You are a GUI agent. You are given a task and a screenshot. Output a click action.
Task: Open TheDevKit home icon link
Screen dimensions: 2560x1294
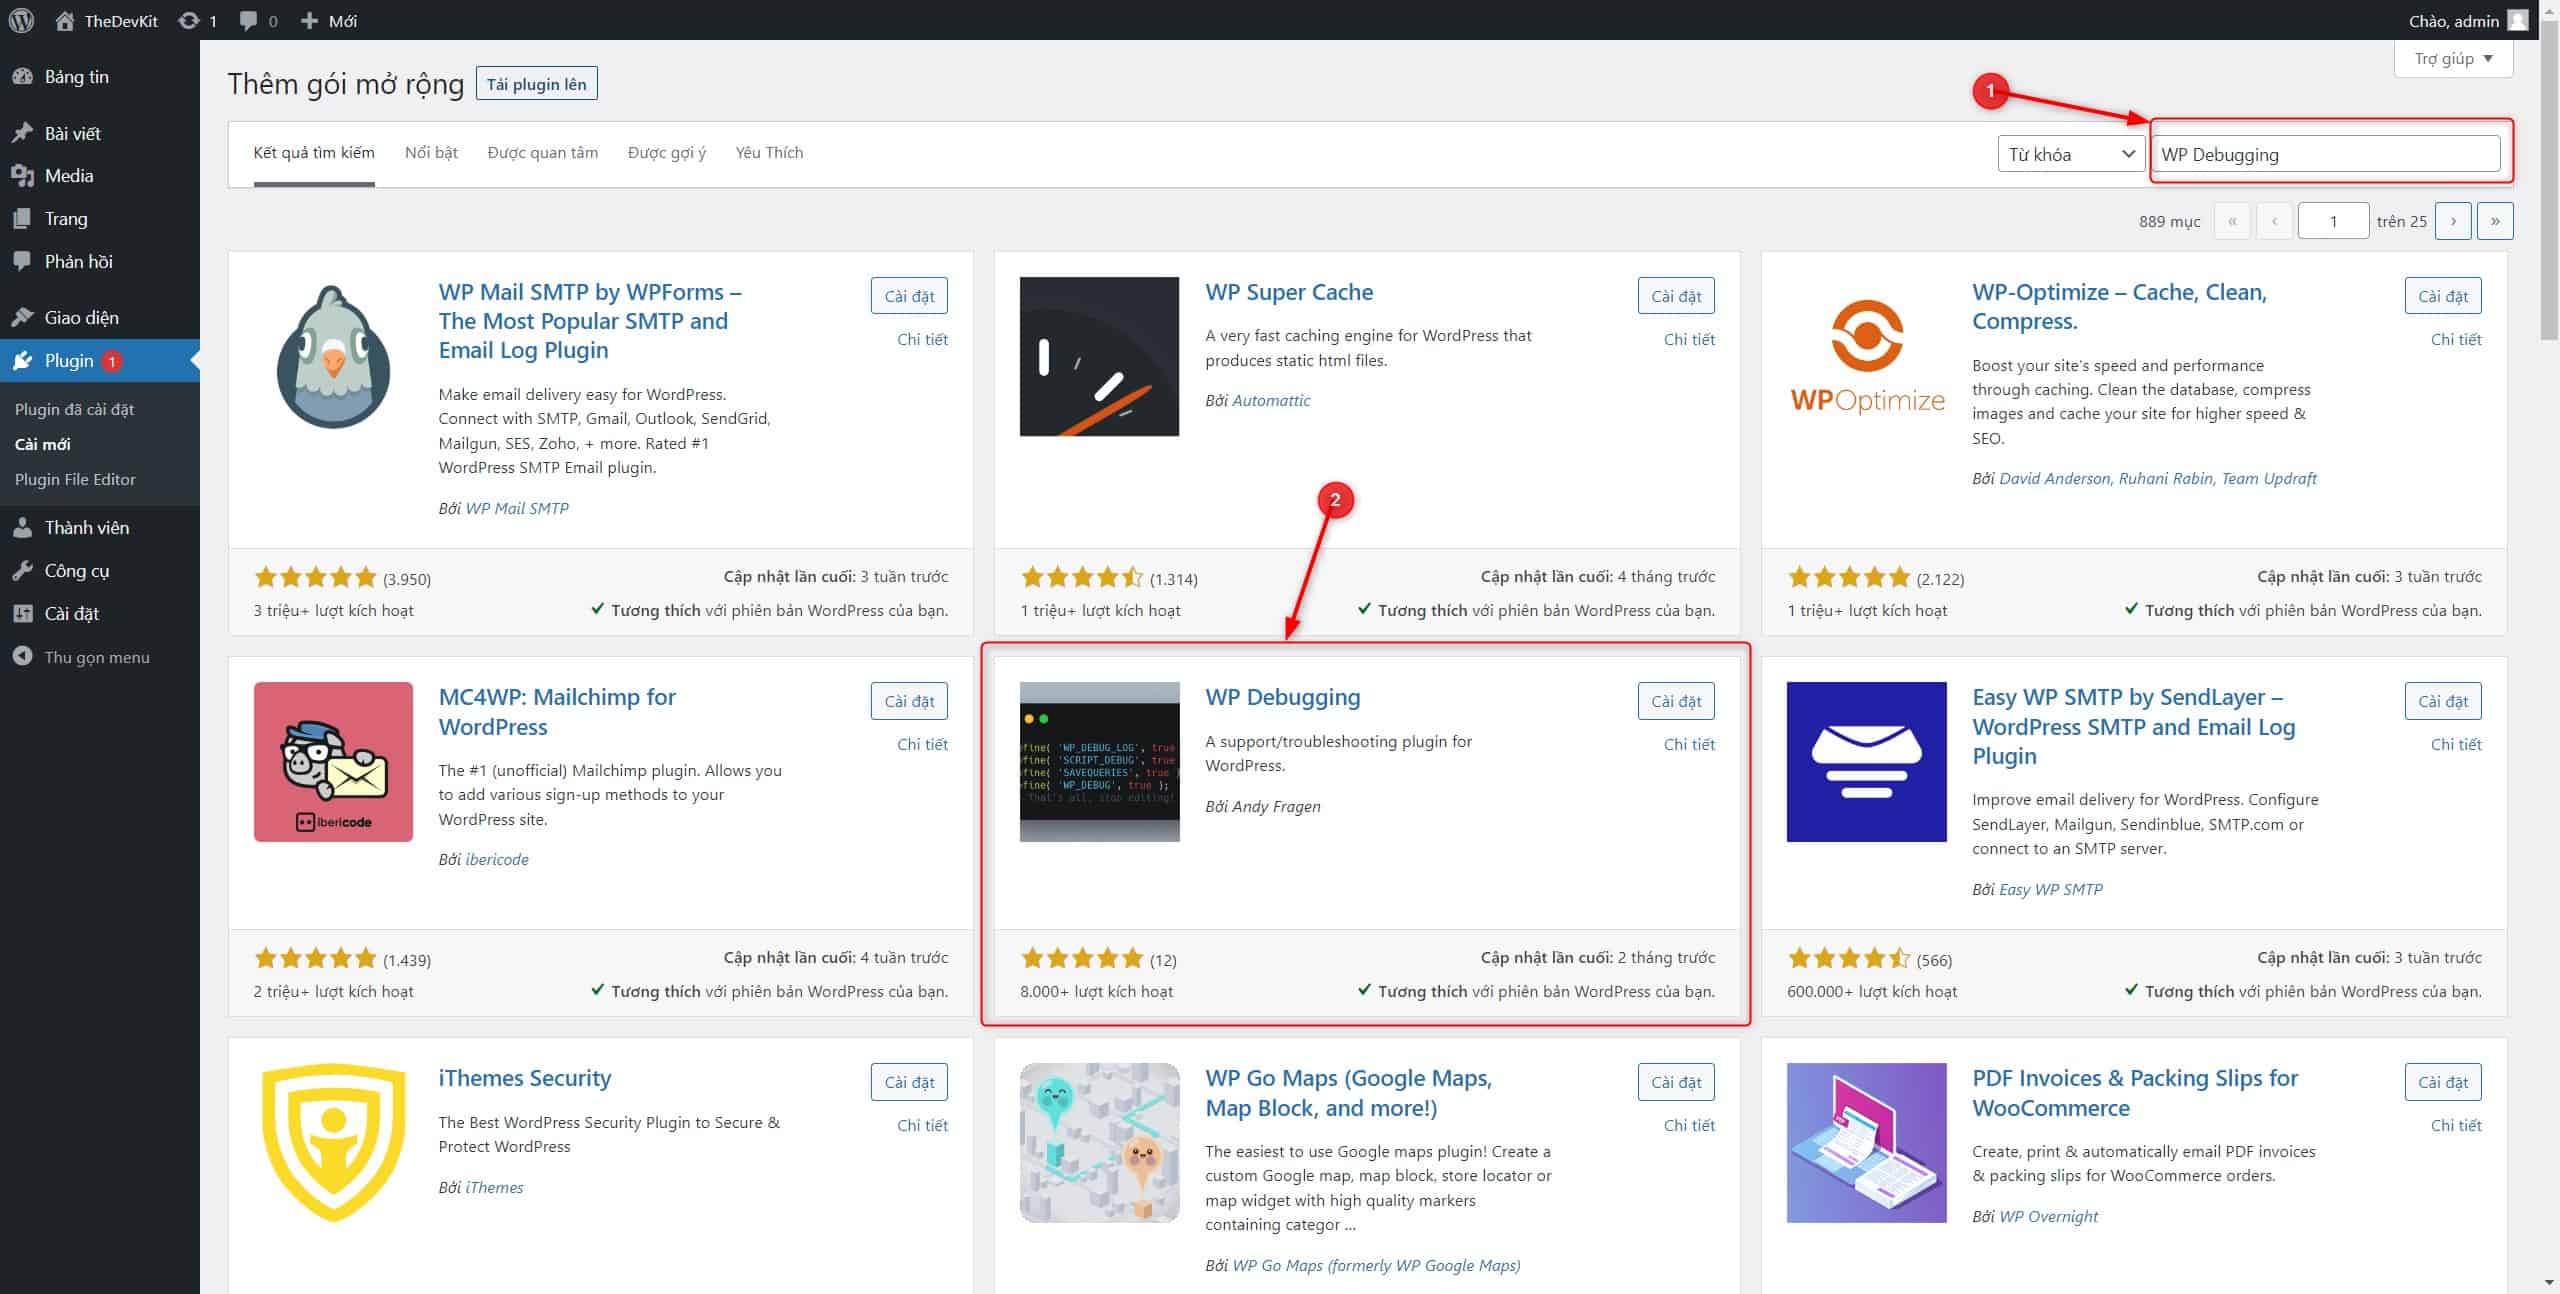65,20
